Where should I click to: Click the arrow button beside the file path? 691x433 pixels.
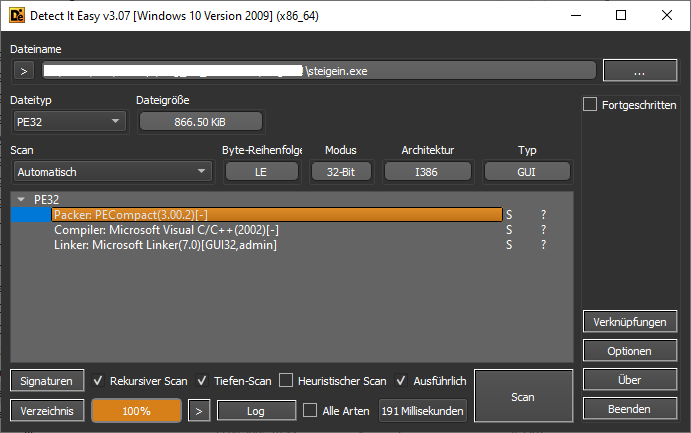click(x=25, y=70)
